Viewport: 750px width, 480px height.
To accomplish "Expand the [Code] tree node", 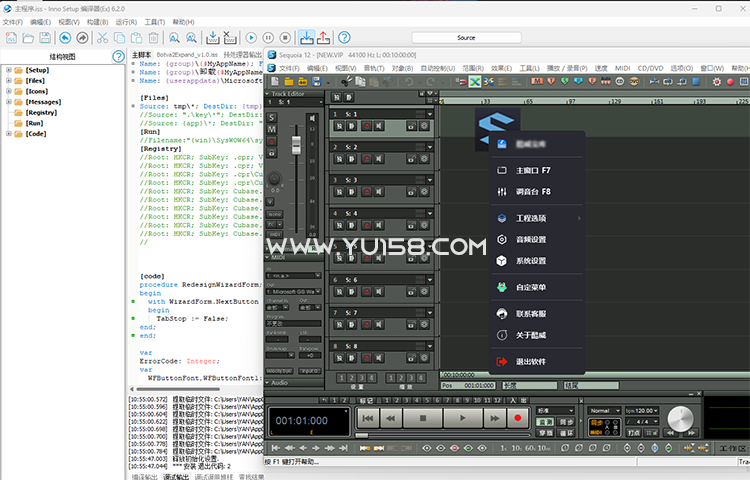I will tap(7, 133).
